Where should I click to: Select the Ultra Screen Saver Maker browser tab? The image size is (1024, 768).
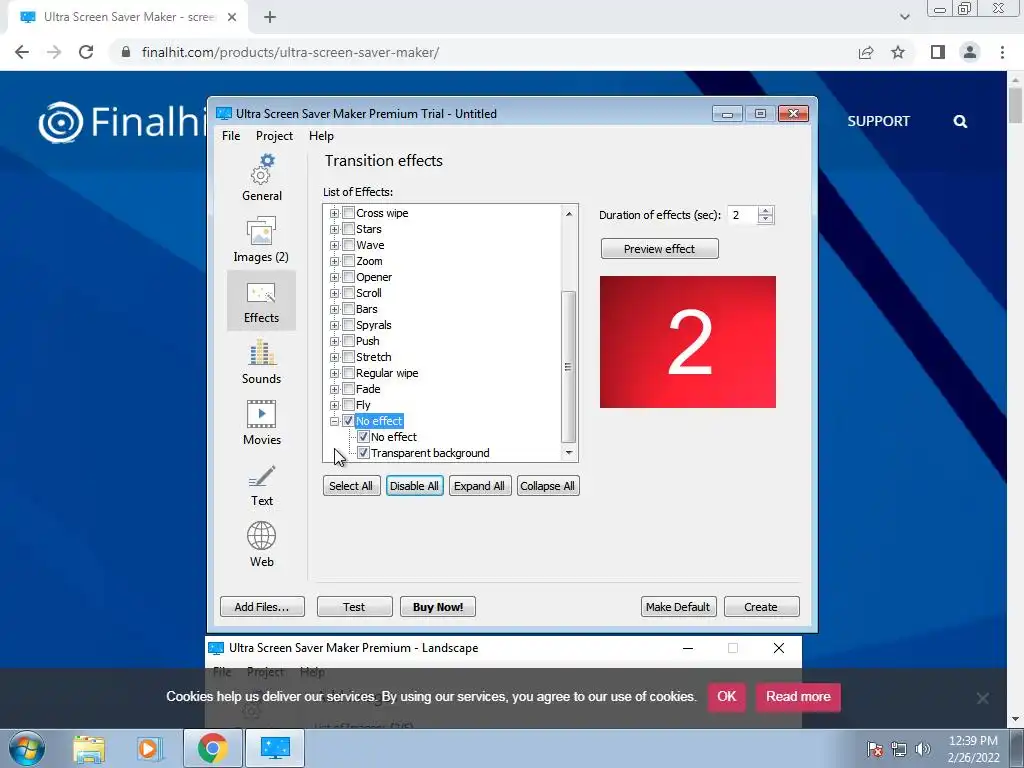pos(129,17)
